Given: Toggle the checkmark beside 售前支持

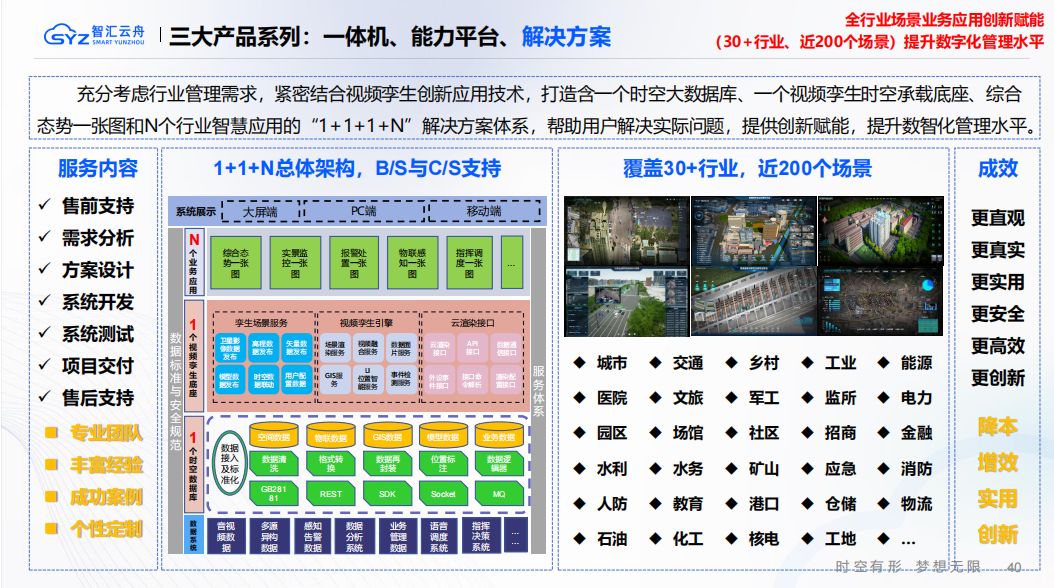Looking at the screenshot, I should tap(44, 205).
